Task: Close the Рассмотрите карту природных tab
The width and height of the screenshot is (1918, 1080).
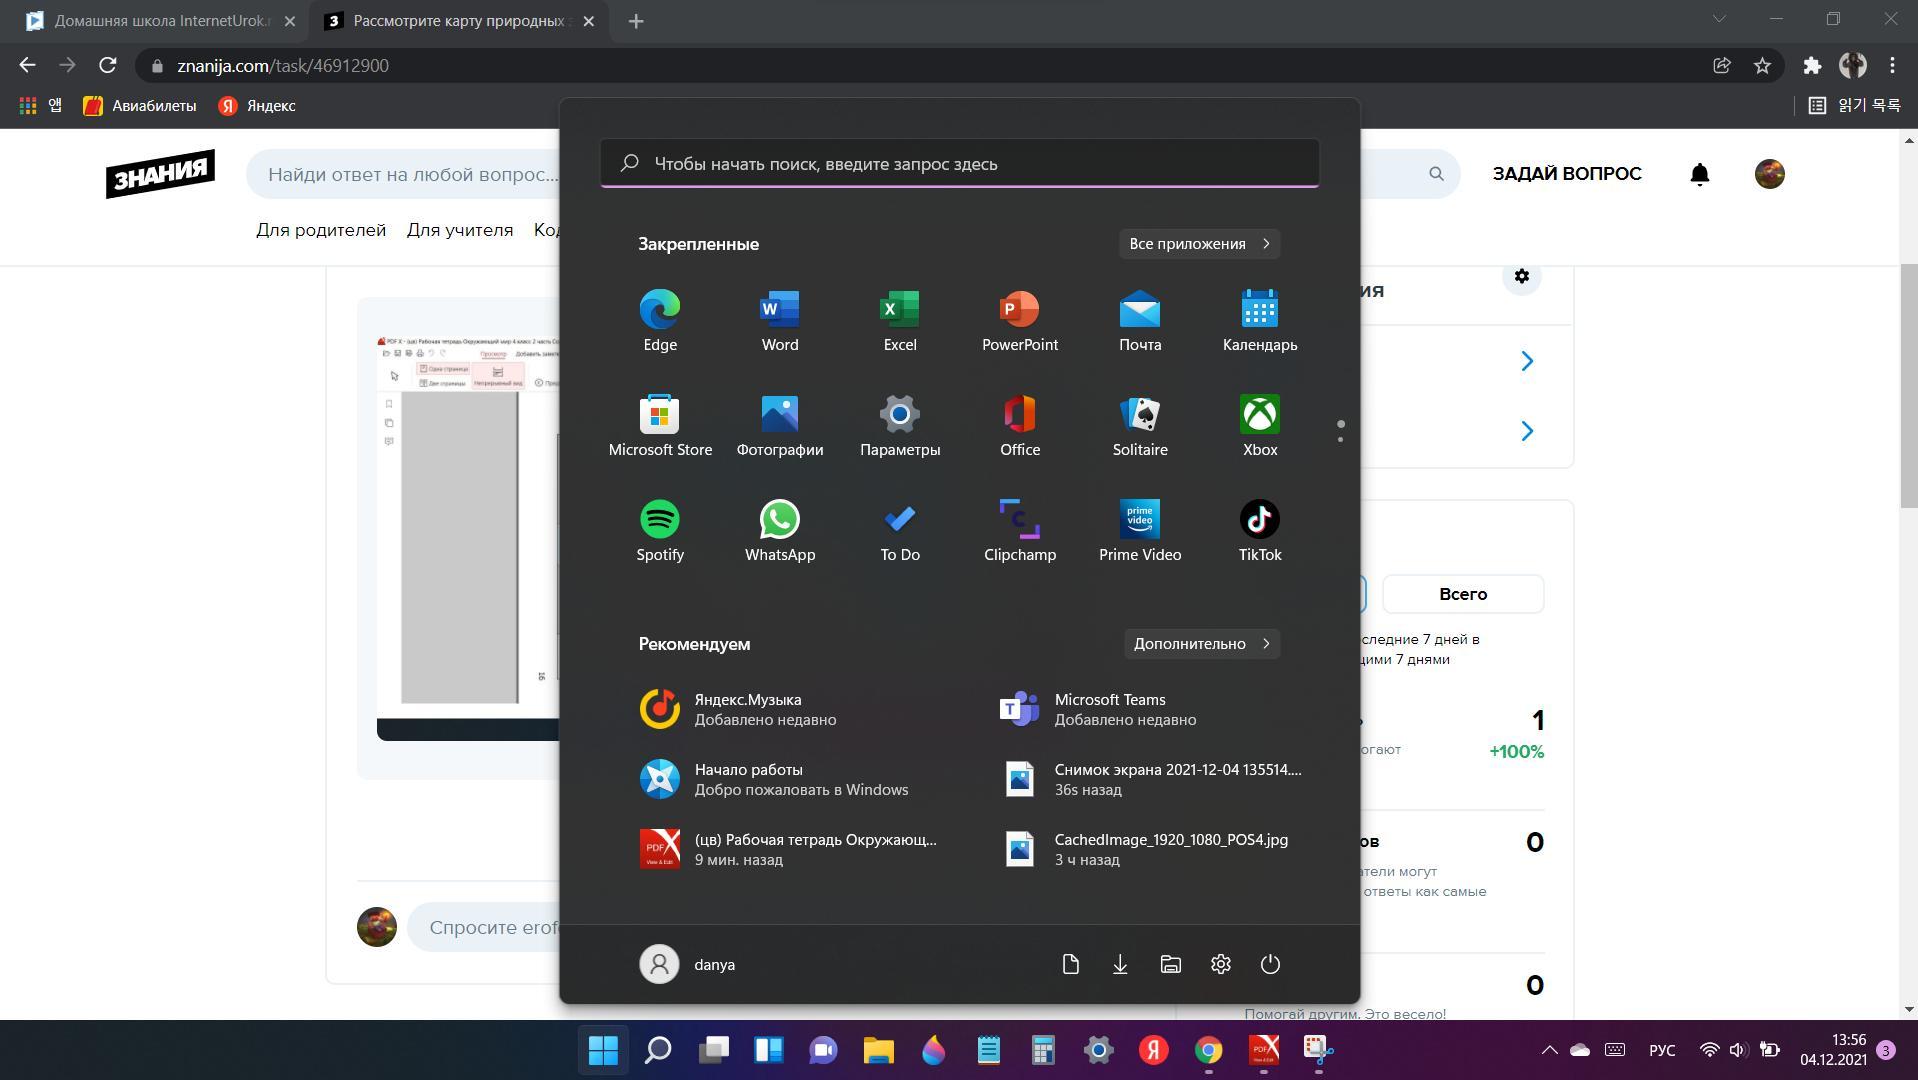Action: (x=589, y=21)
